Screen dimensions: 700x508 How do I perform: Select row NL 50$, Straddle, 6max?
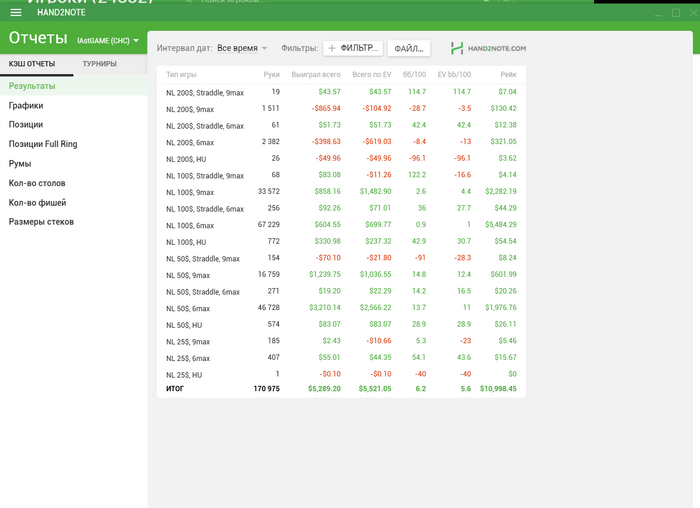tap(341, 291)
